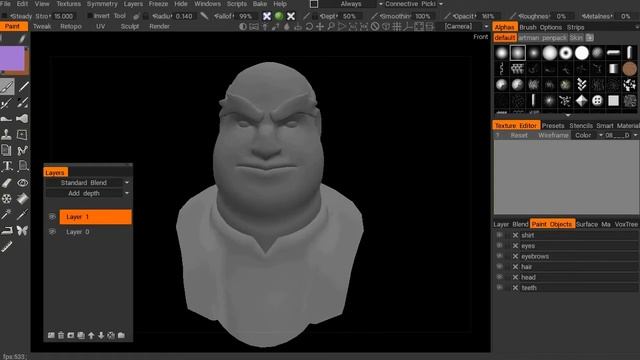The width and height of the screenshot is (640, 360).
Task: Click the grid icon in viewport toolbar
Action: 397,27
